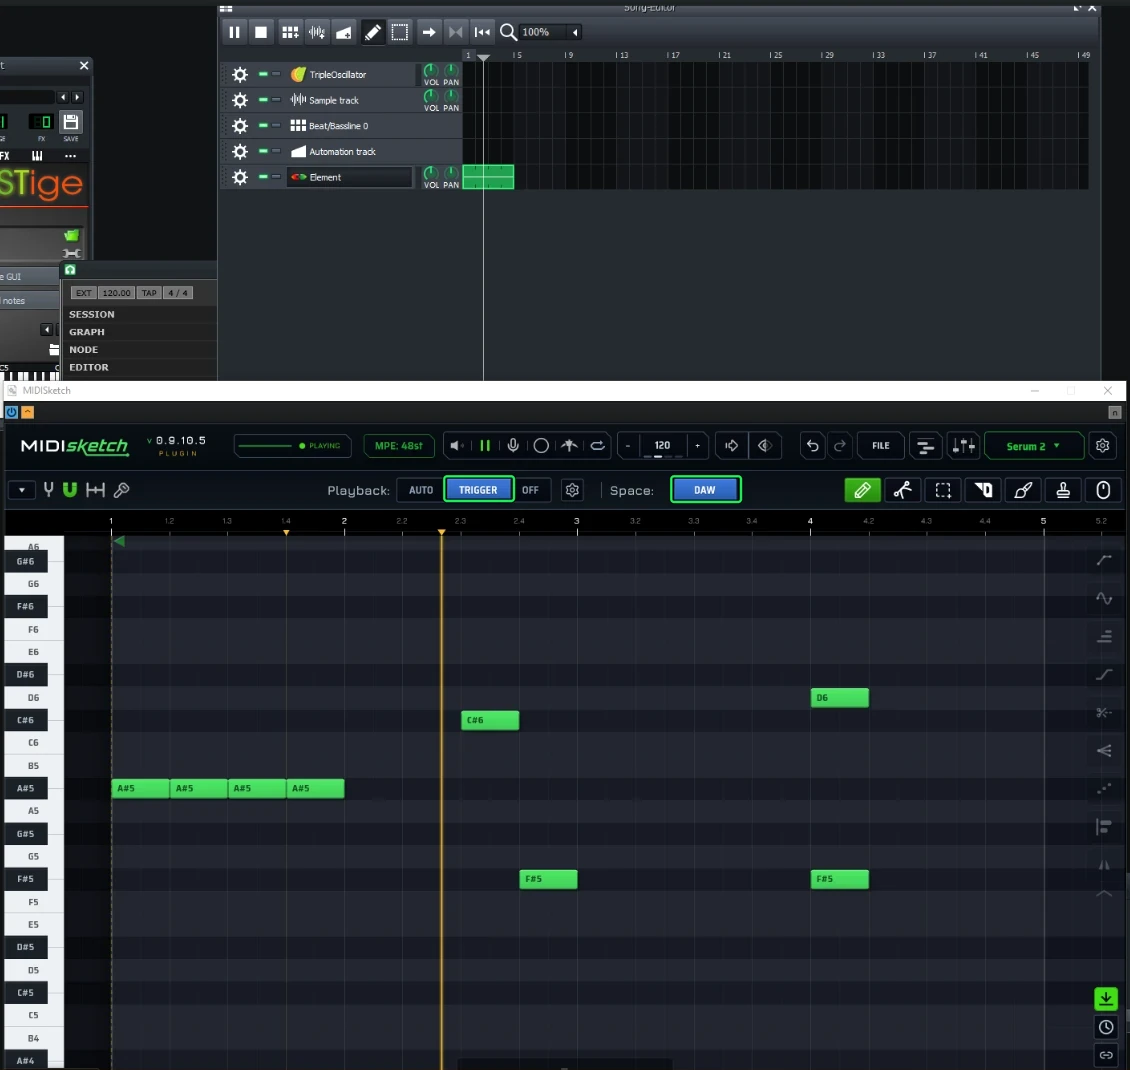The height and width of the screenshot is (1070, 1130).
Task: Pause MIDISketch playback
Action: pos(485,446)
